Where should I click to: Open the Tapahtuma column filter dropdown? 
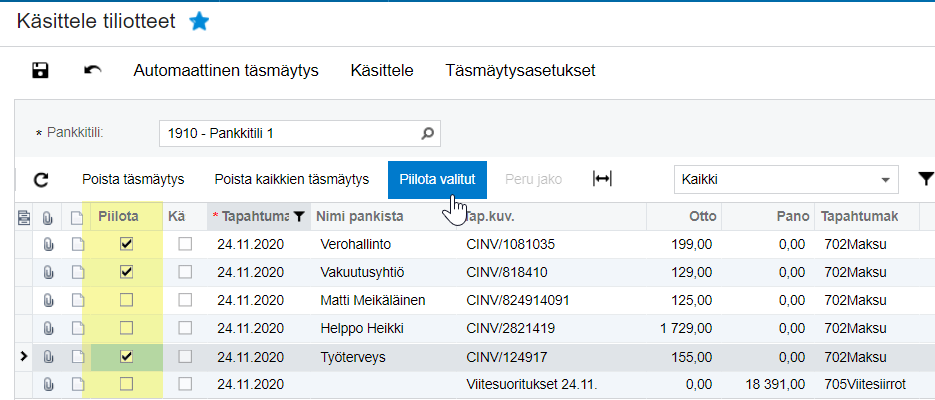298,216
